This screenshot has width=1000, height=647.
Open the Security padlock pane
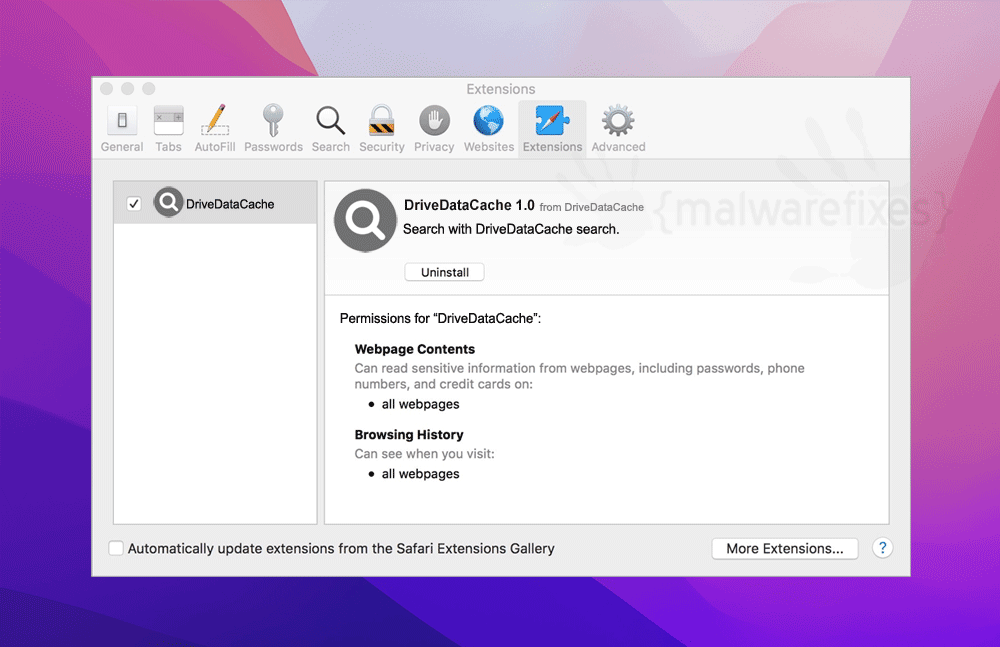(381, 129)
